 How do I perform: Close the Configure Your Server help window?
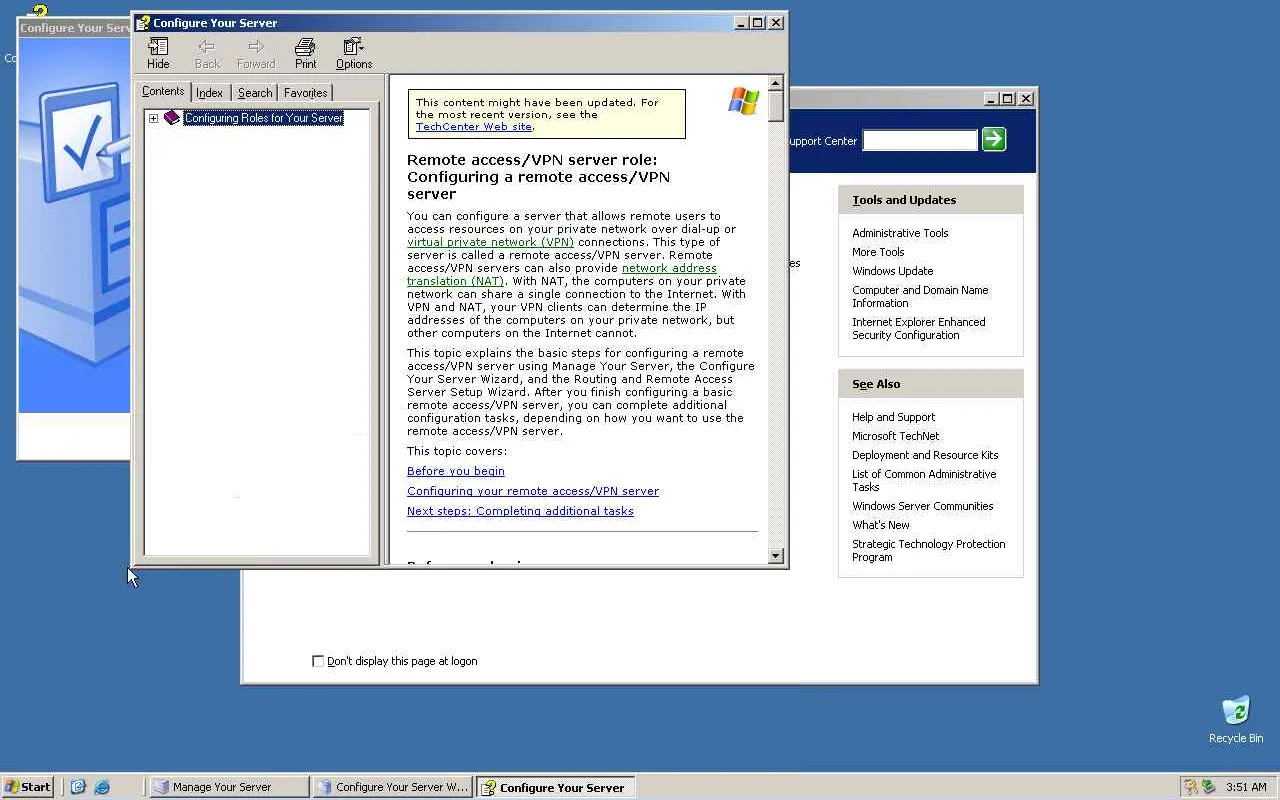pyautogui.click(x=776, y=22)
